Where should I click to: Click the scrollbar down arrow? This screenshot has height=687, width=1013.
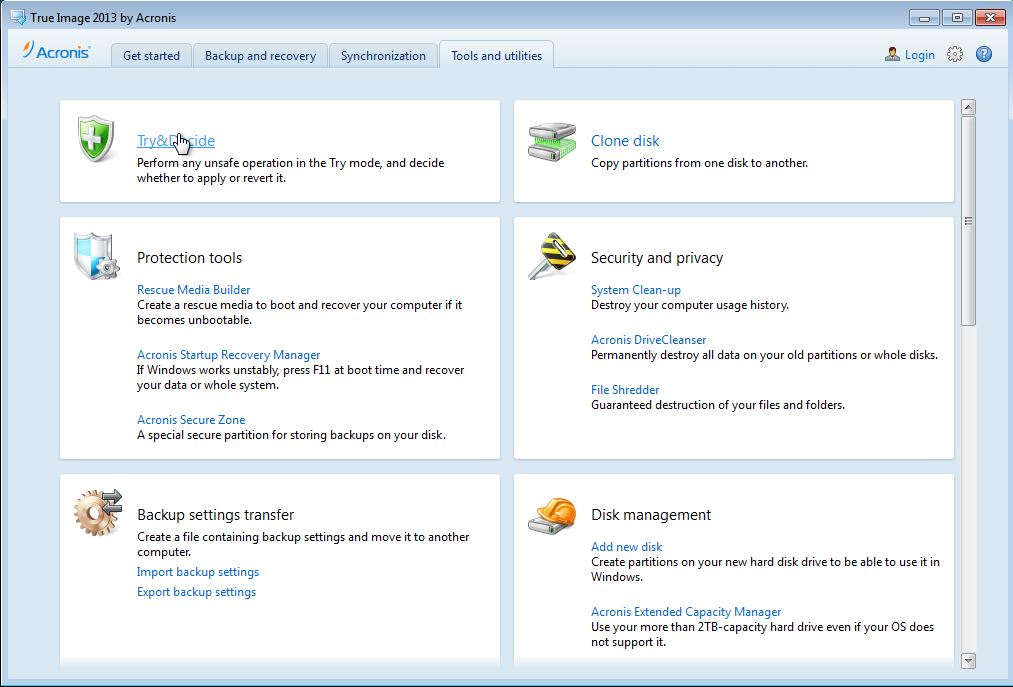pyautogui.click(x=968, y=660)
